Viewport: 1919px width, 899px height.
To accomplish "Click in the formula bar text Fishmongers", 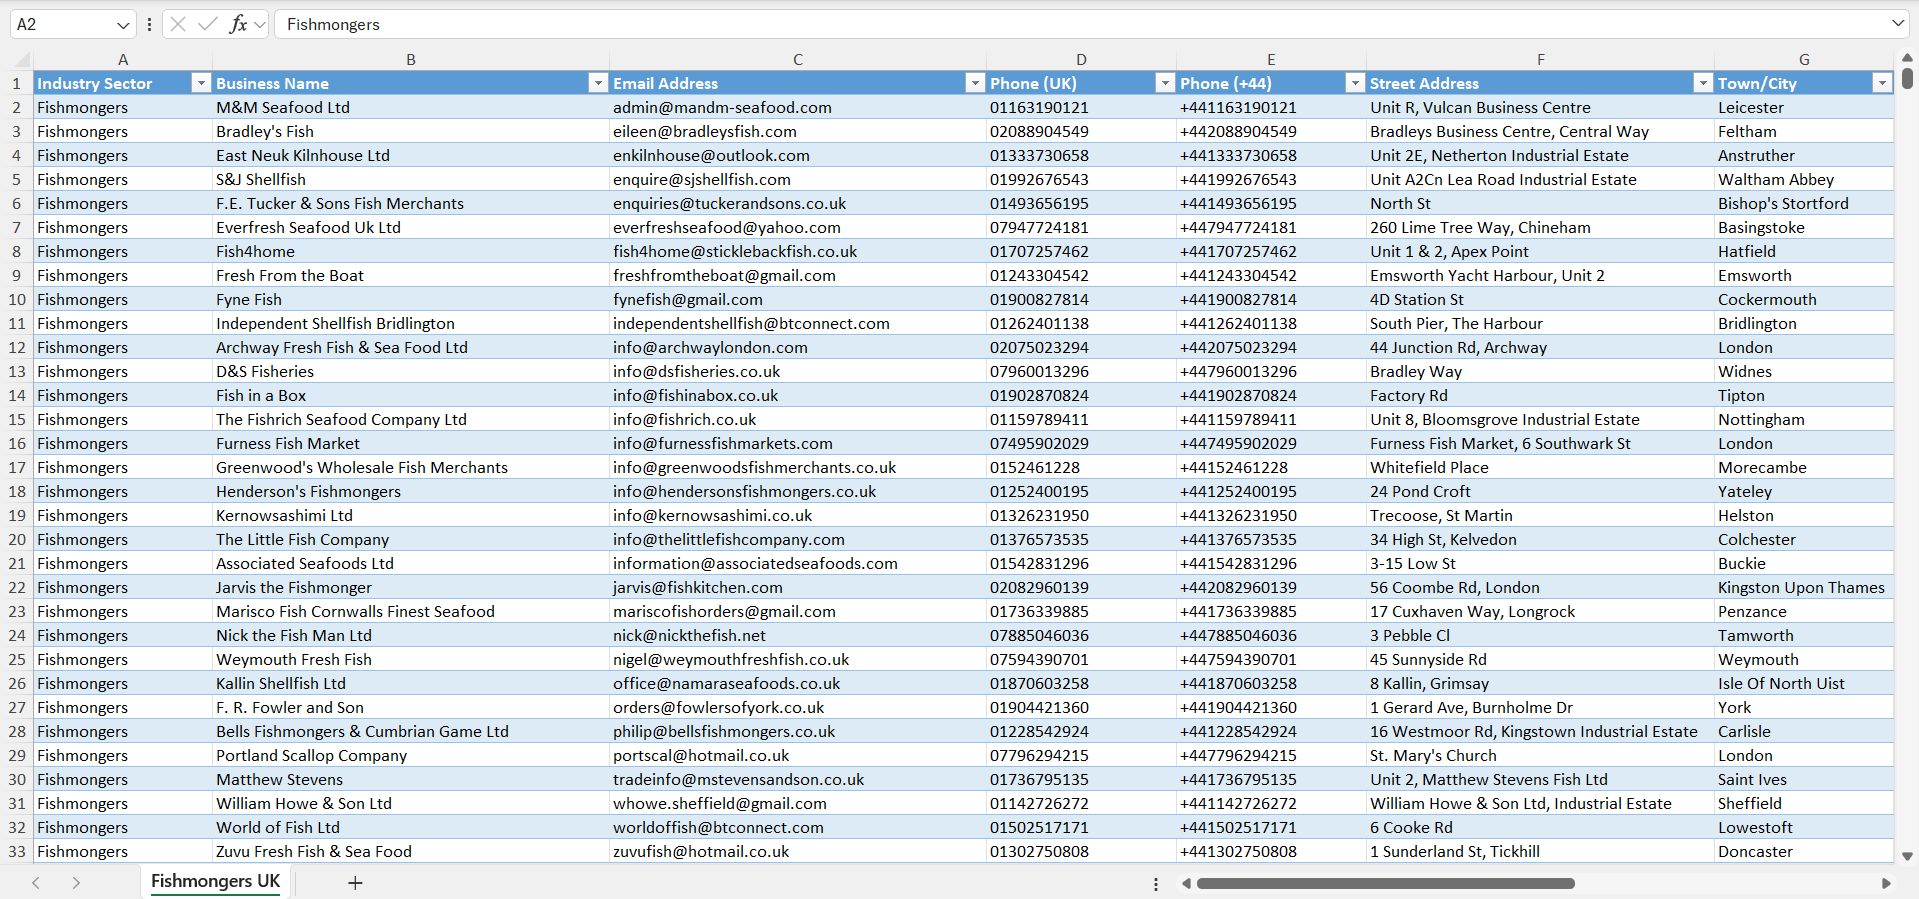I will click(333, 24).
